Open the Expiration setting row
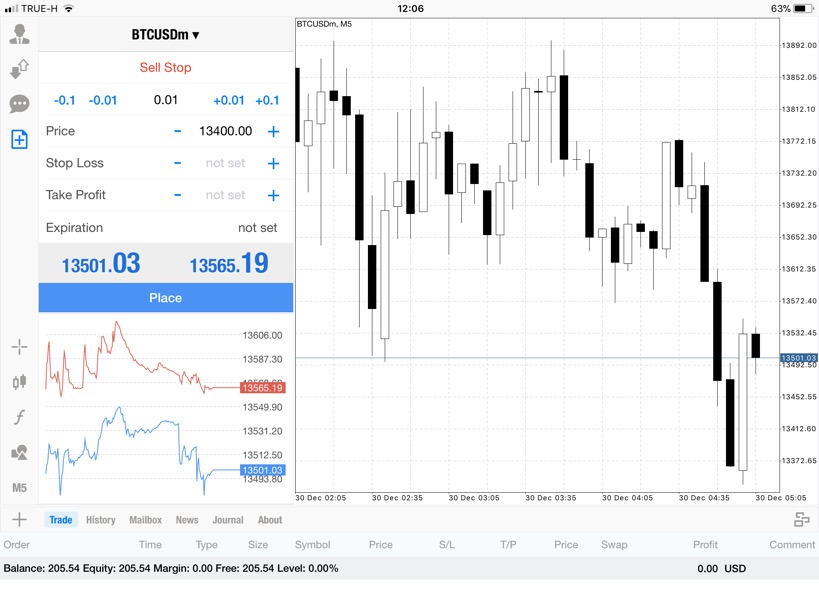Image resolution: width=819 pixels, height=614 pixels. pos(165,228)
